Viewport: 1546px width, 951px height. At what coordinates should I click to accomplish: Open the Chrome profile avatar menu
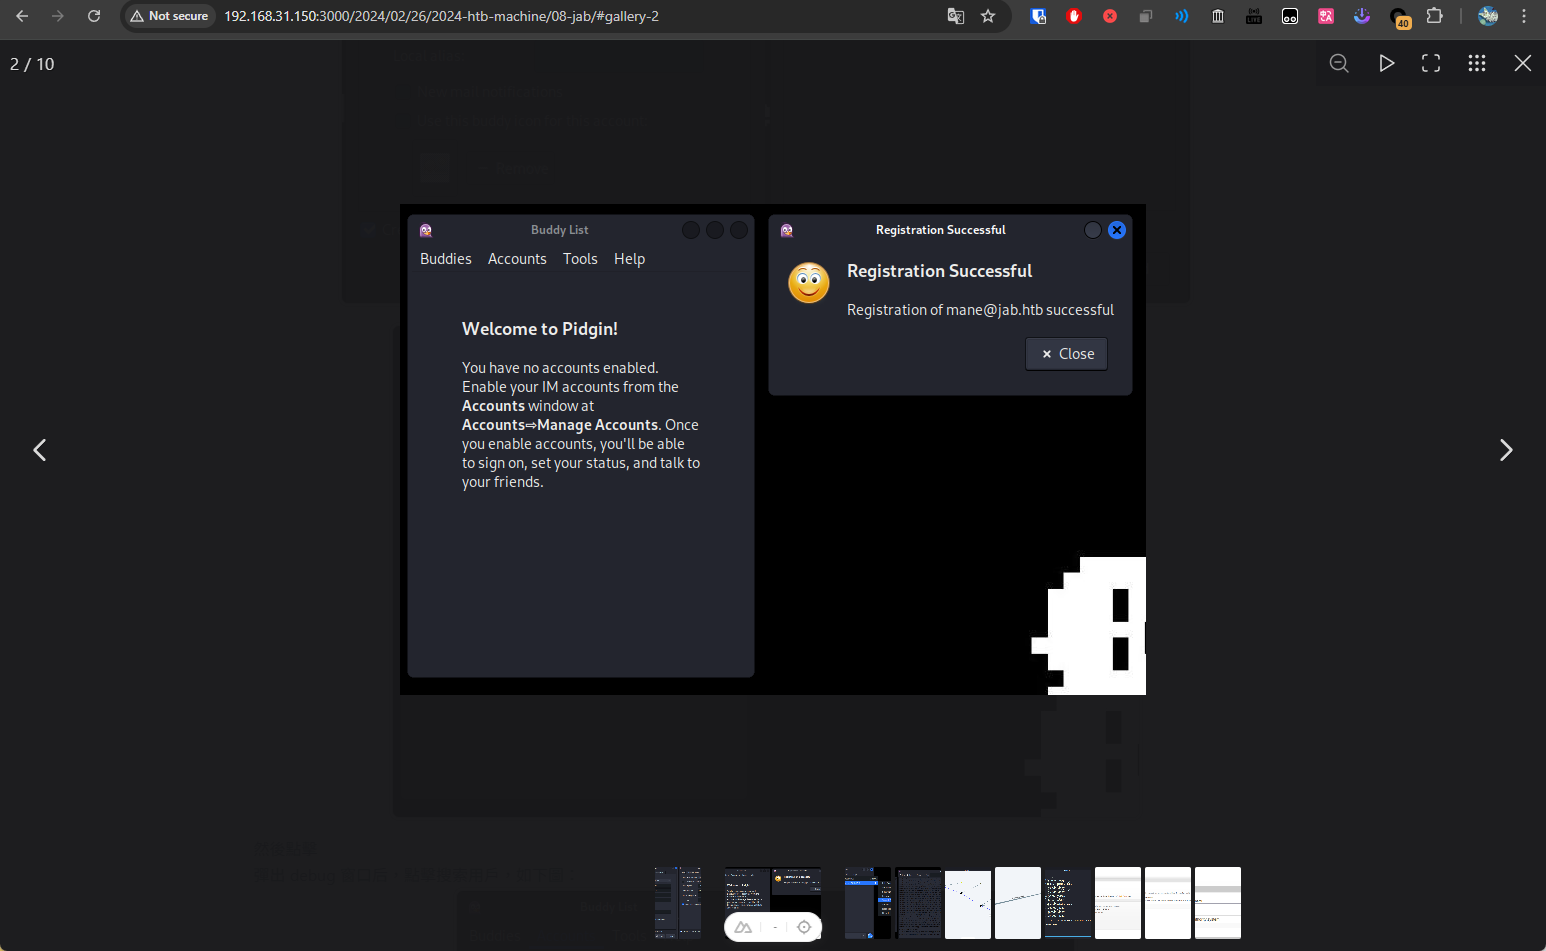click(1488, 16)
